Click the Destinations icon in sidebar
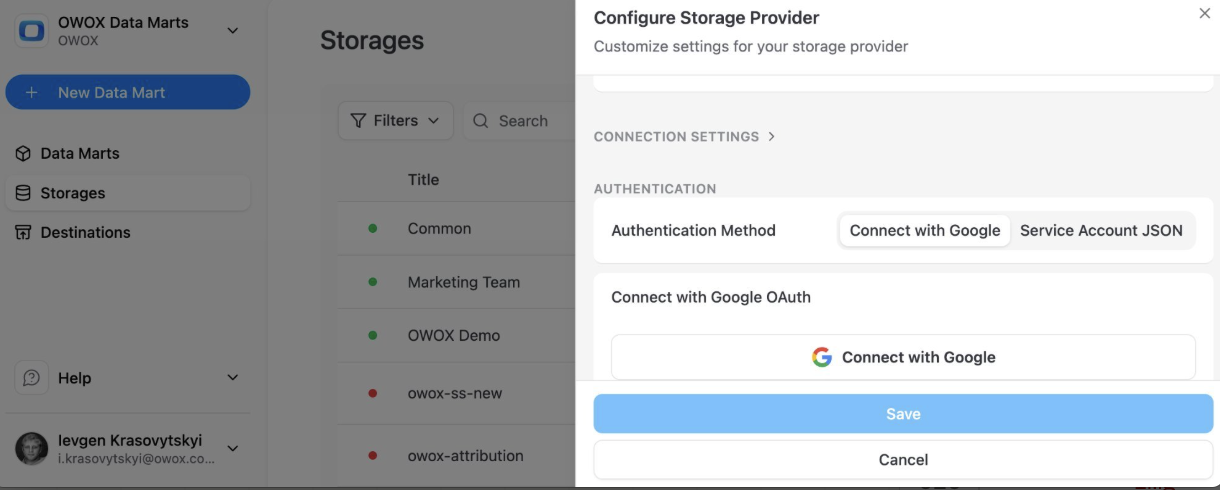 (24, 233)
